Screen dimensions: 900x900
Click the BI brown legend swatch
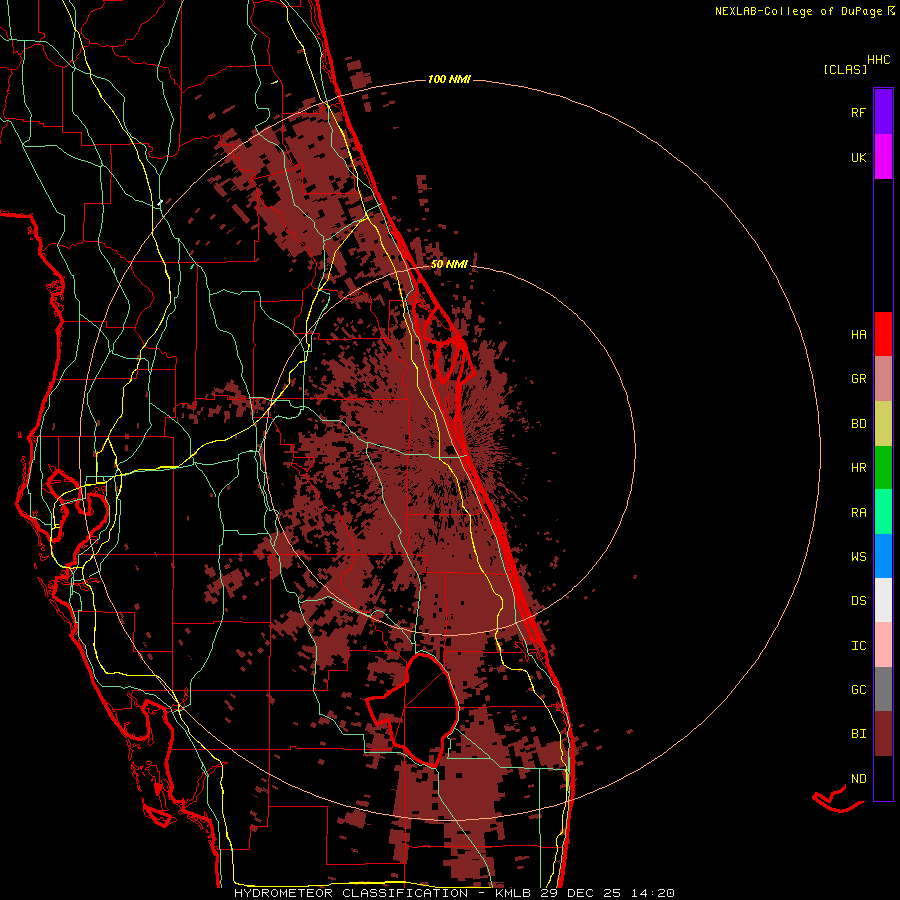click(883, 734)
